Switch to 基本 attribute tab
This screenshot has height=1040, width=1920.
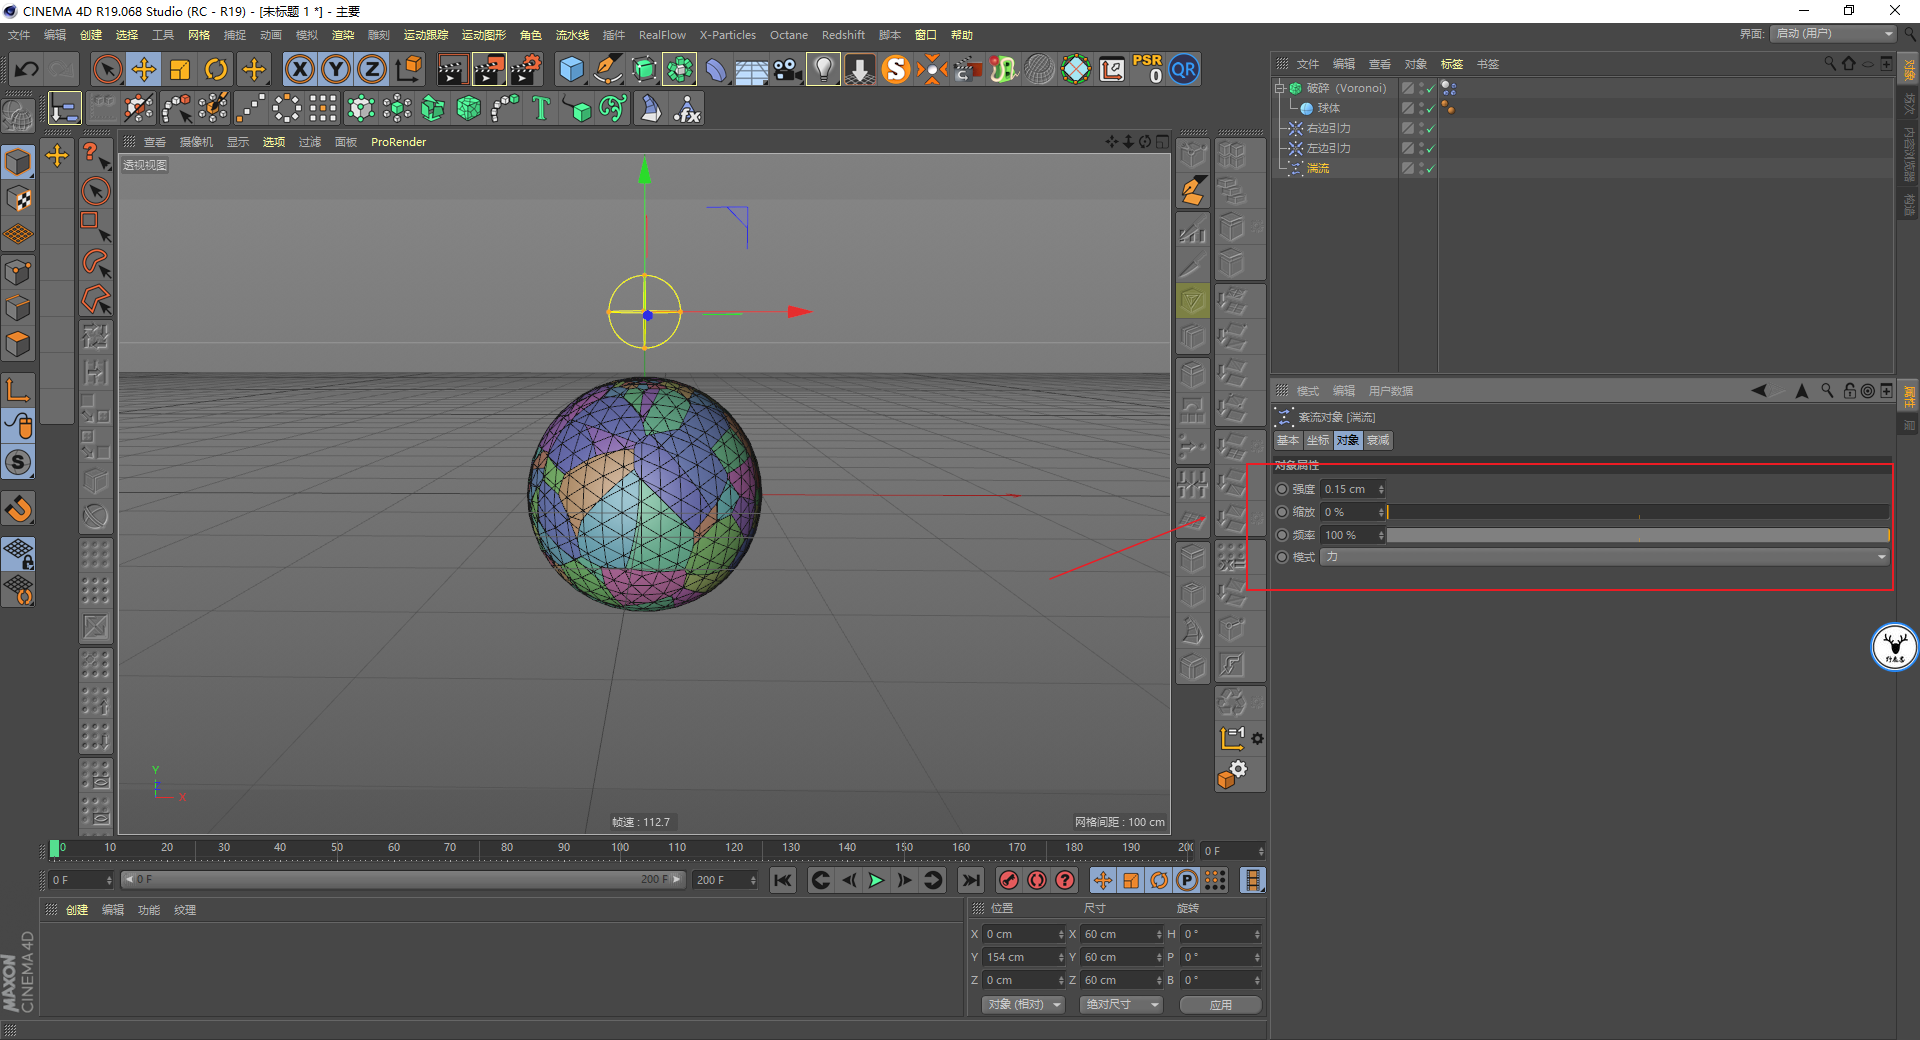(1288, 440)
